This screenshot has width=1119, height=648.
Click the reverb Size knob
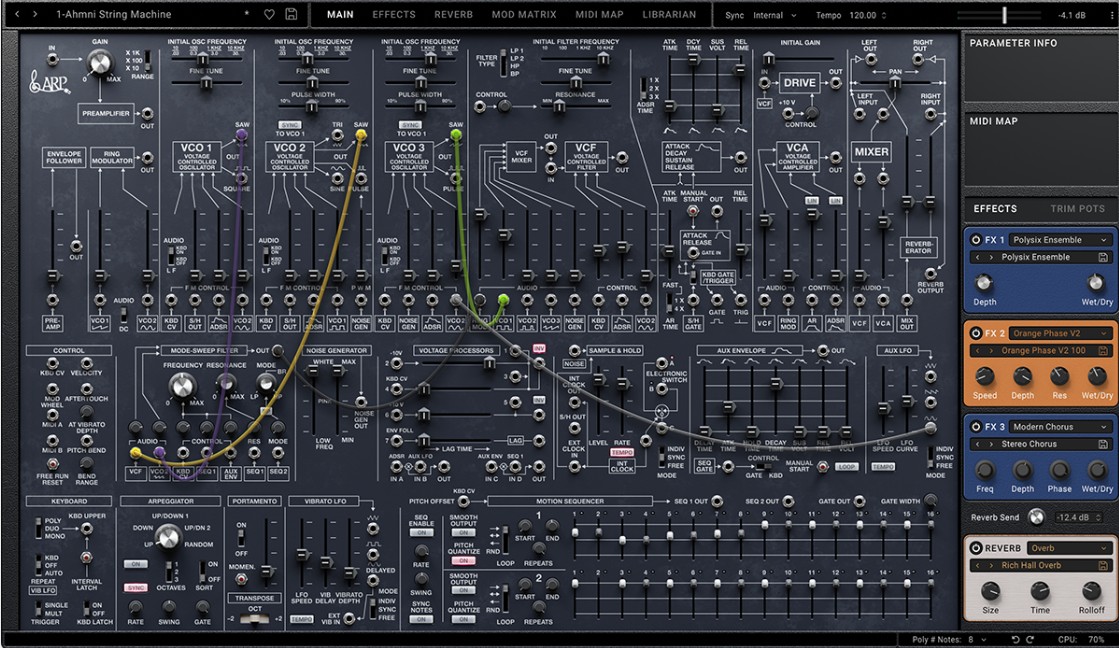pos(990,591)
